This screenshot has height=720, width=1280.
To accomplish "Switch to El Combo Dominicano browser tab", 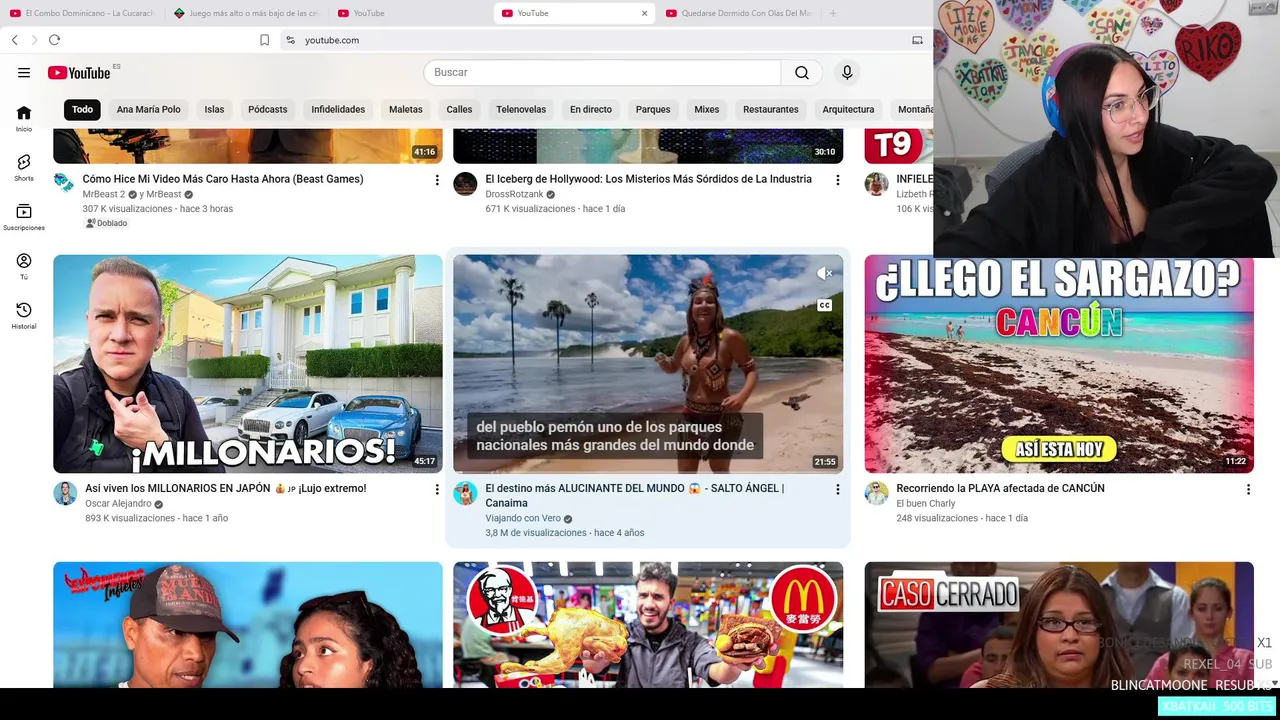I will 82,13.
